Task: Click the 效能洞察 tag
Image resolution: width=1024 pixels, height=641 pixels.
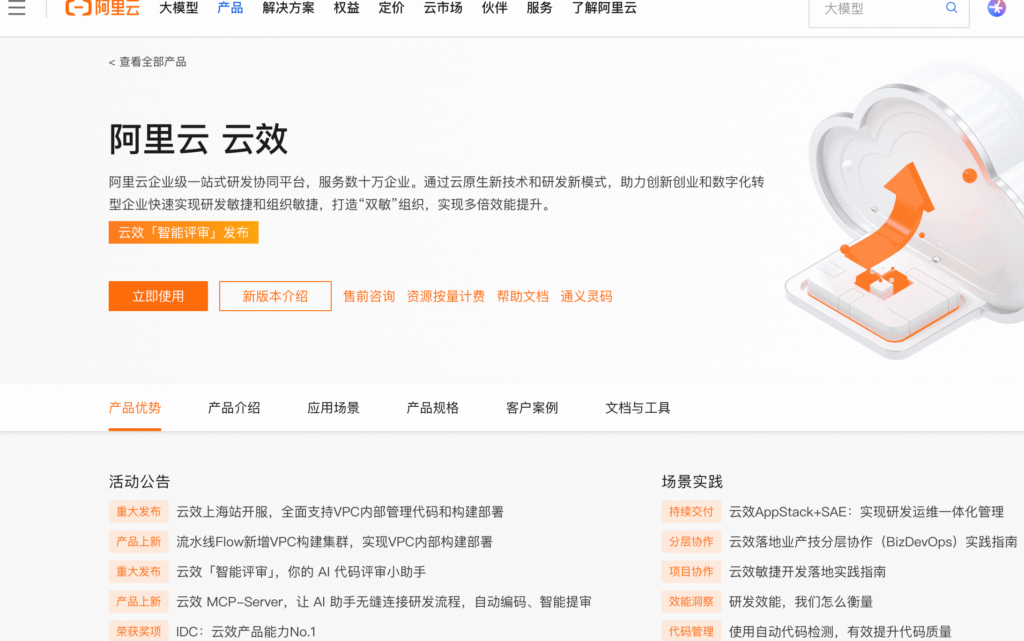Action: point(691,602)
